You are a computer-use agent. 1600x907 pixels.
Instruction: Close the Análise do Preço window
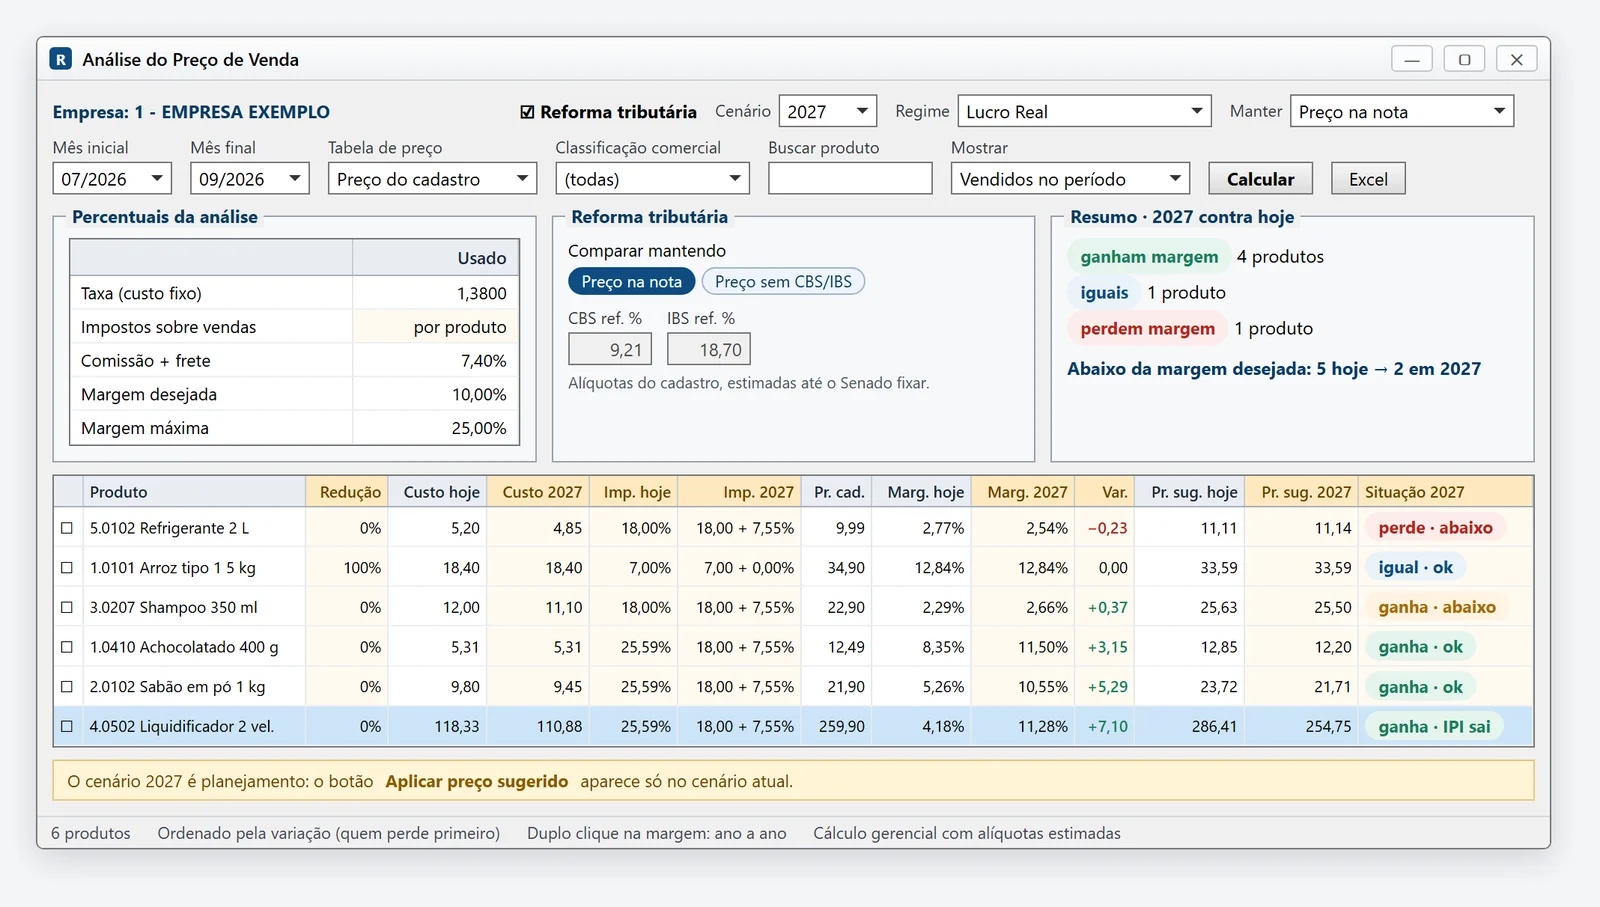[x=1517, y=59]
